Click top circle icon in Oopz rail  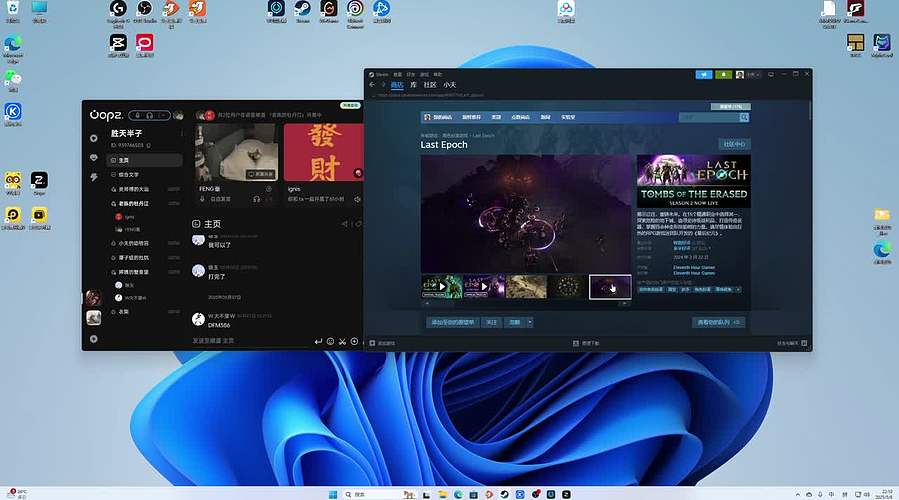93,138
